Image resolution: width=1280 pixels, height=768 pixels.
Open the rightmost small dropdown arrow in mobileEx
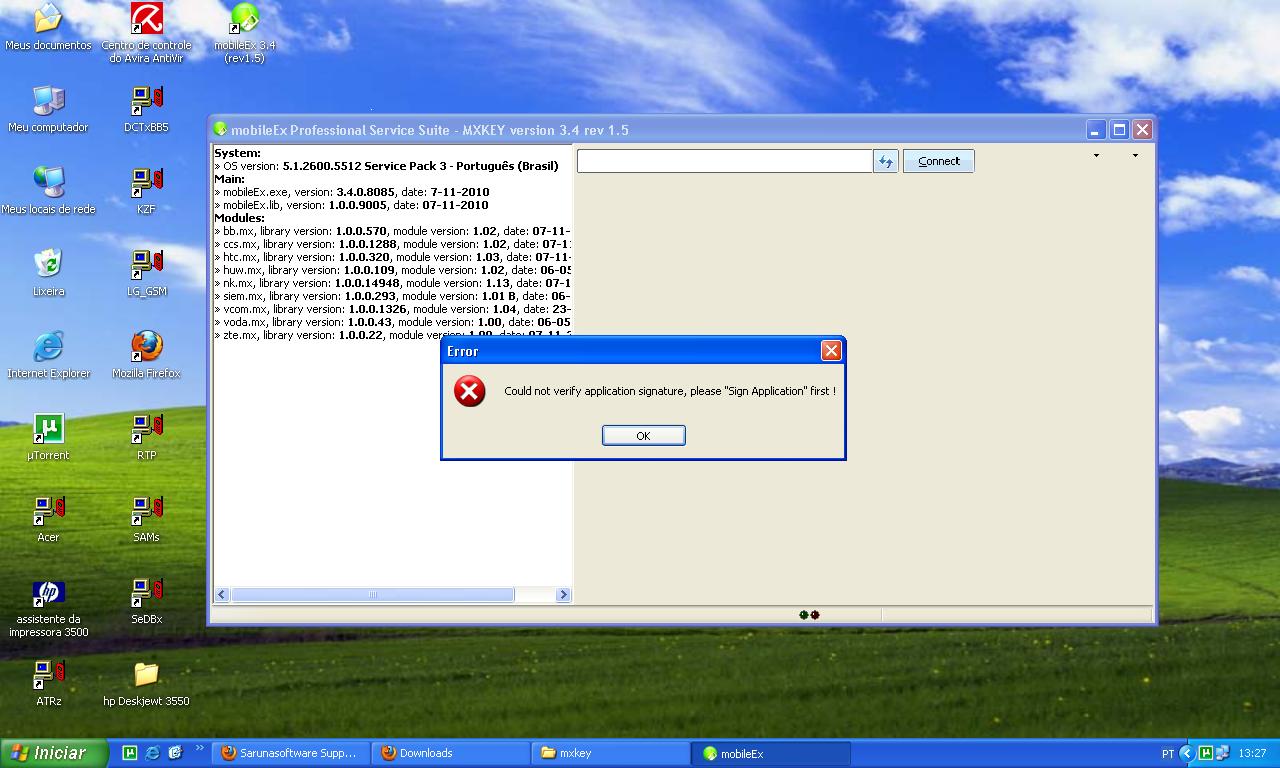coord(1135,156)
